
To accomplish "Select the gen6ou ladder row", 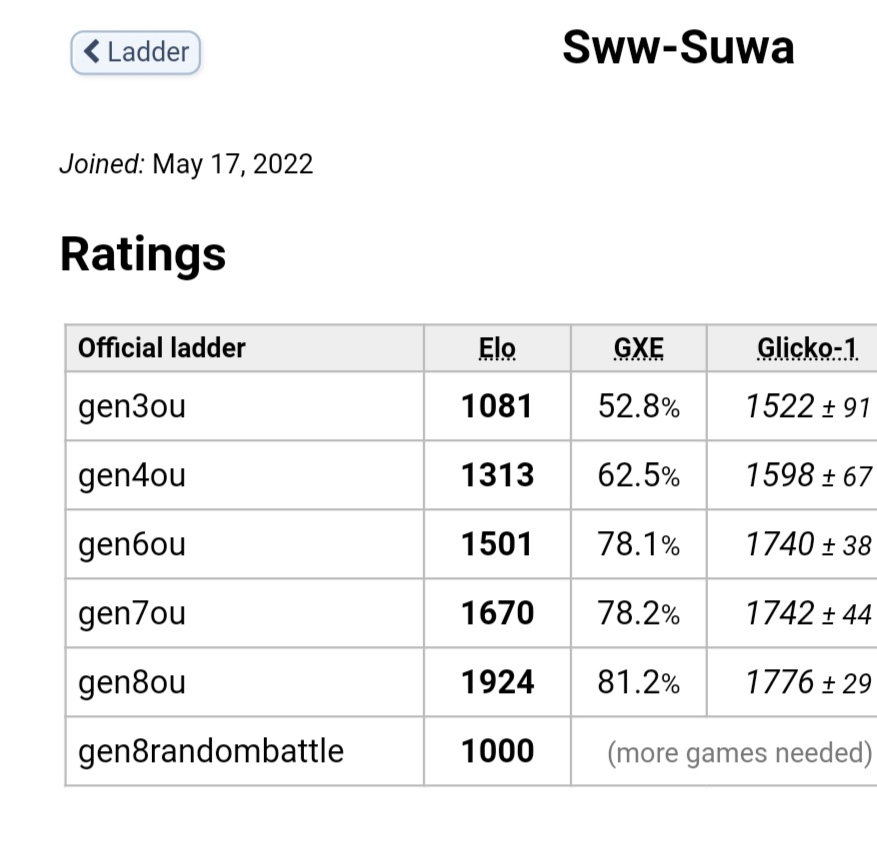I will point(132,544).
